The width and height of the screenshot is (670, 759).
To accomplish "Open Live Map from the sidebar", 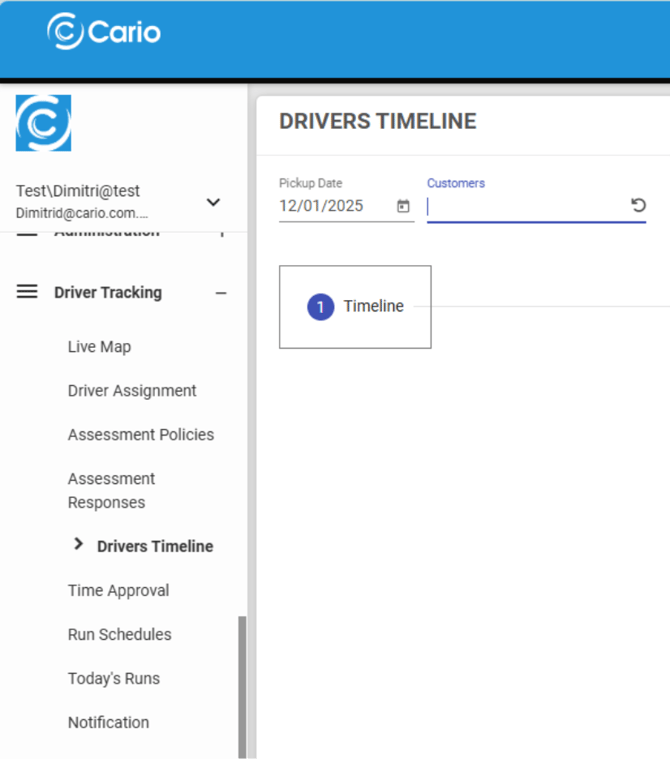I will pos(99,347).
